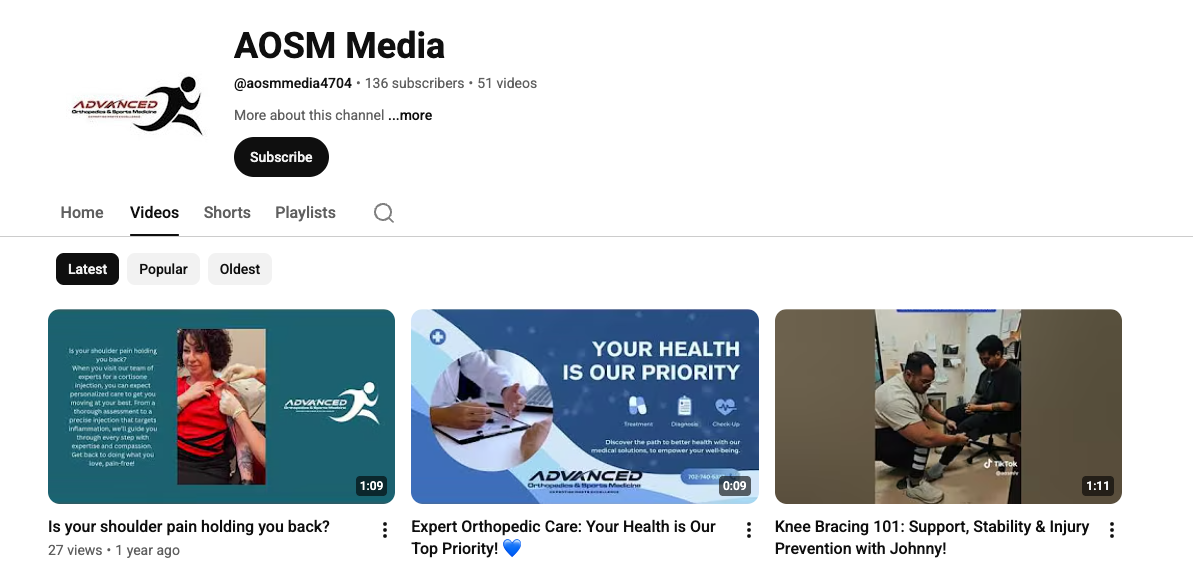Switch to the Home tab
Viewport: 1193px width, 565px height.
[82, 213]
